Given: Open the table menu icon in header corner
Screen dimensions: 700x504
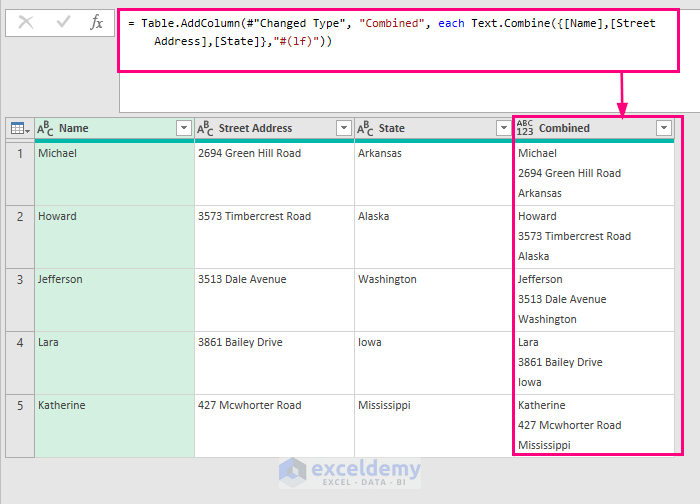Looking at the screenshot, I should (20, 129).
